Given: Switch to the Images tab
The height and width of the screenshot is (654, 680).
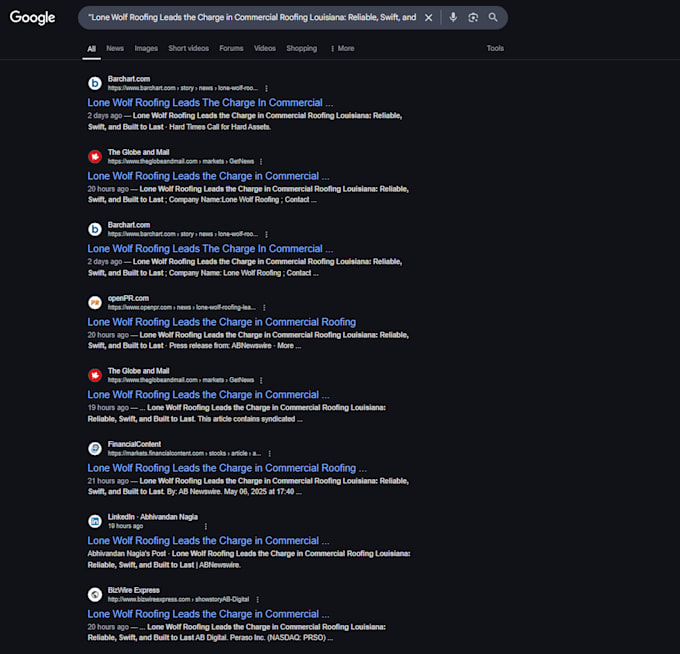Looking at the screenshot, I should click(146, 48).
